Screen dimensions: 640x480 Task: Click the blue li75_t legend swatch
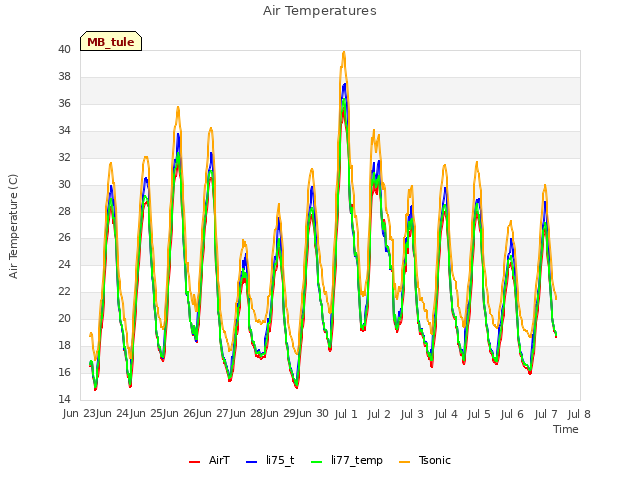(x=252, y=462)
